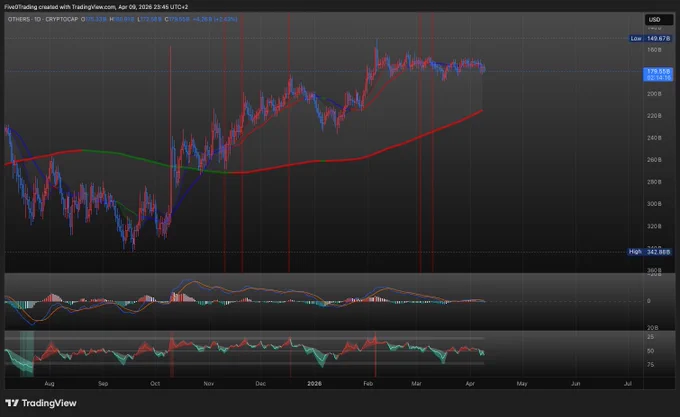Click the Feb label on the time axis
680x417 pixels.
(368, 384)
